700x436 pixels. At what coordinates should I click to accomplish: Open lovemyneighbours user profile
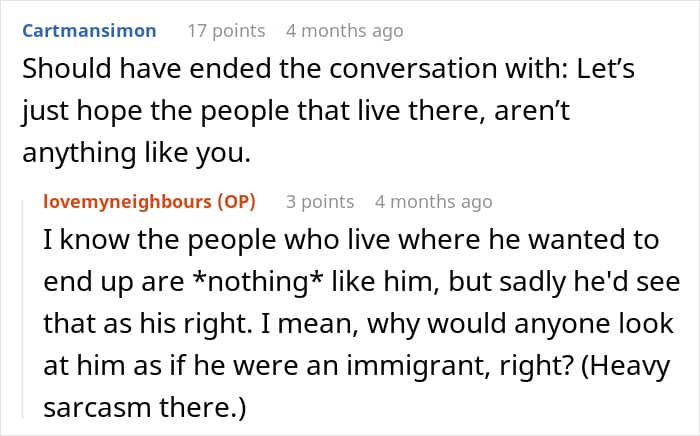coord(127,202)
